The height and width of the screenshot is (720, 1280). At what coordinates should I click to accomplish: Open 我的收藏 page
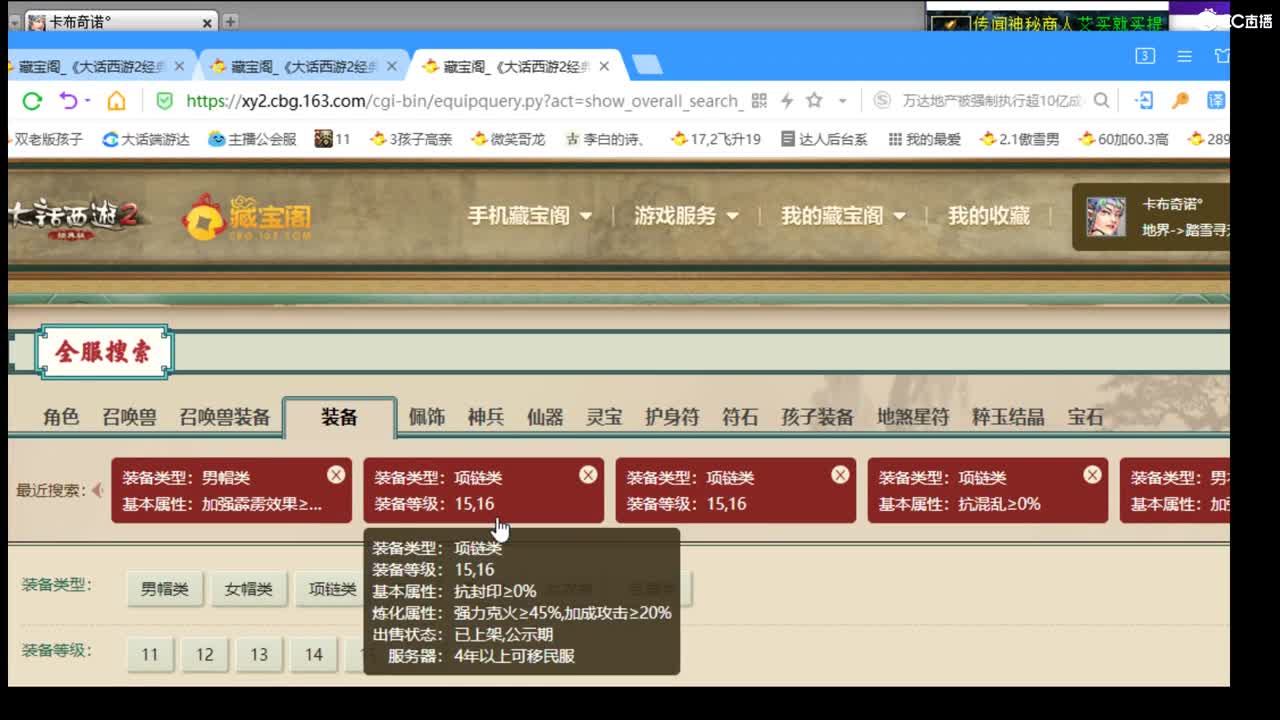988,216
